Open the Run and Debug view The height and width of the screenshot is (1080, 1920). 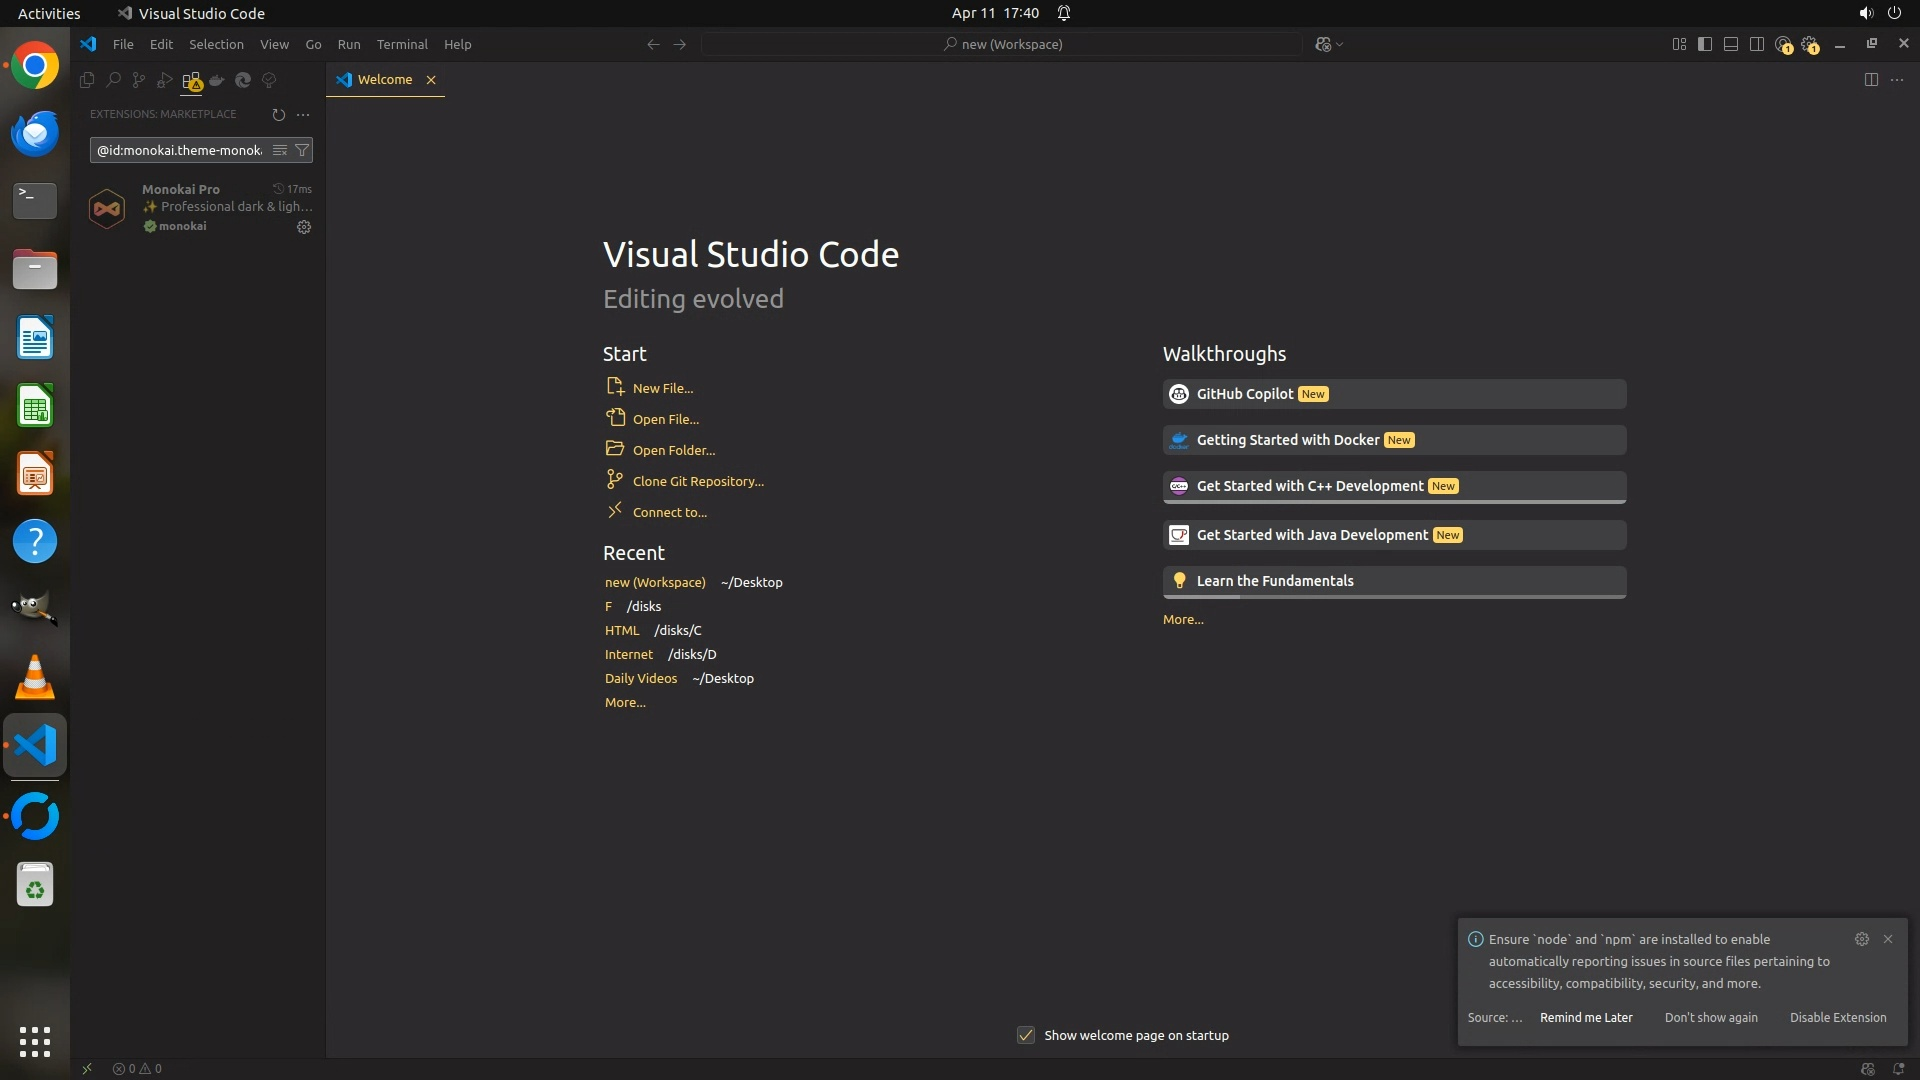165,80
